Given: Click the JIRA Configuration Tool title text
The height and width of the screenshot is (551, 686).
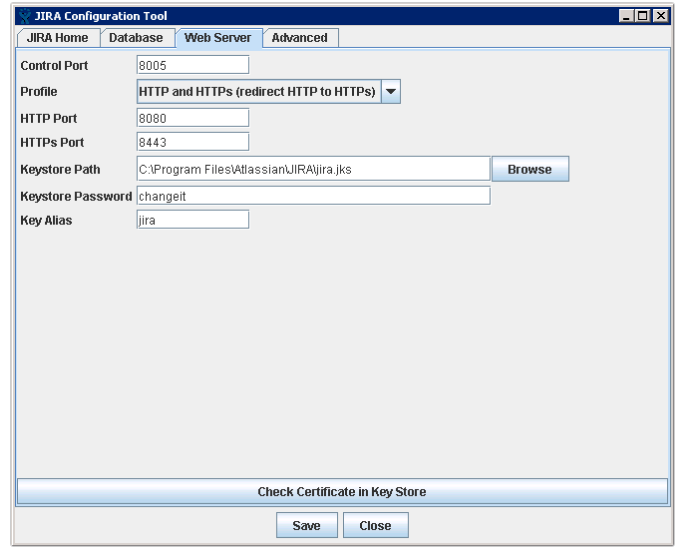Looking at the screenshot, I should [x=101, y=16].
